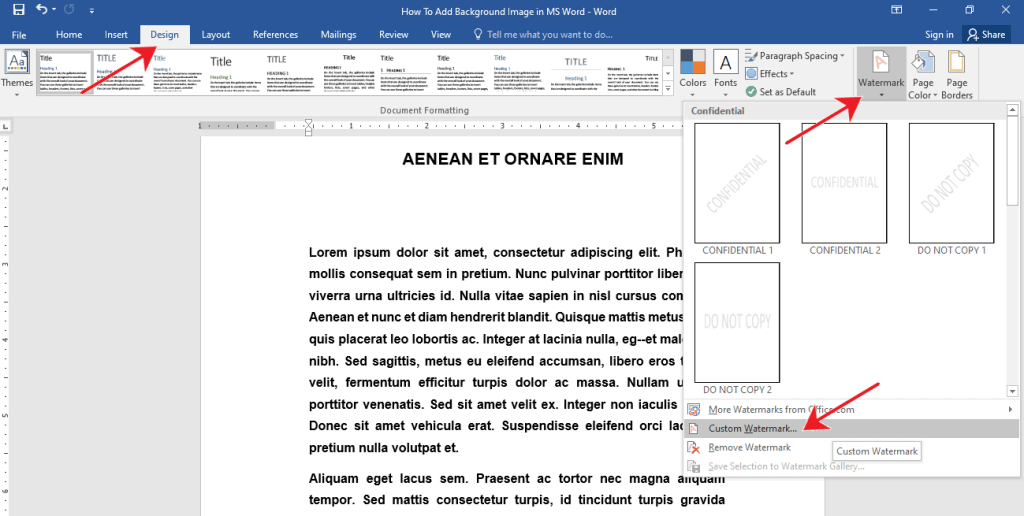The height and width of the screenshot is (516, 1024).
Task: Click Set as Default
Action: (781, 92)
